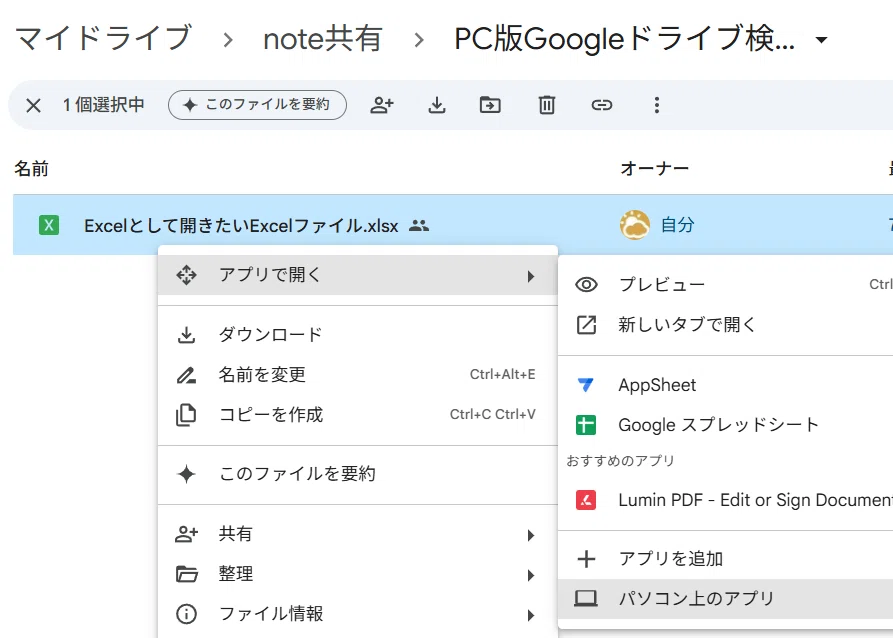Click the owner label 自分
The width and height of the screenshot is (893, 638).
677,224
